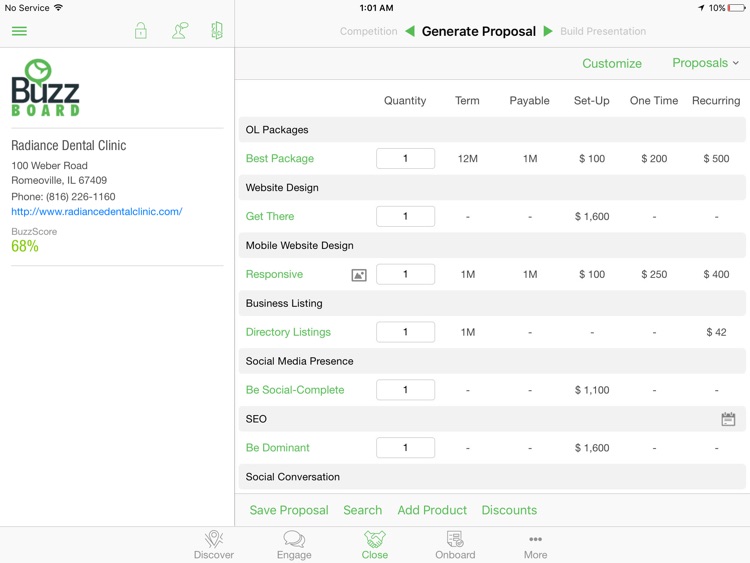
Task: Tap the phone number (816) 226-1160
Action: tap(80, 197)
